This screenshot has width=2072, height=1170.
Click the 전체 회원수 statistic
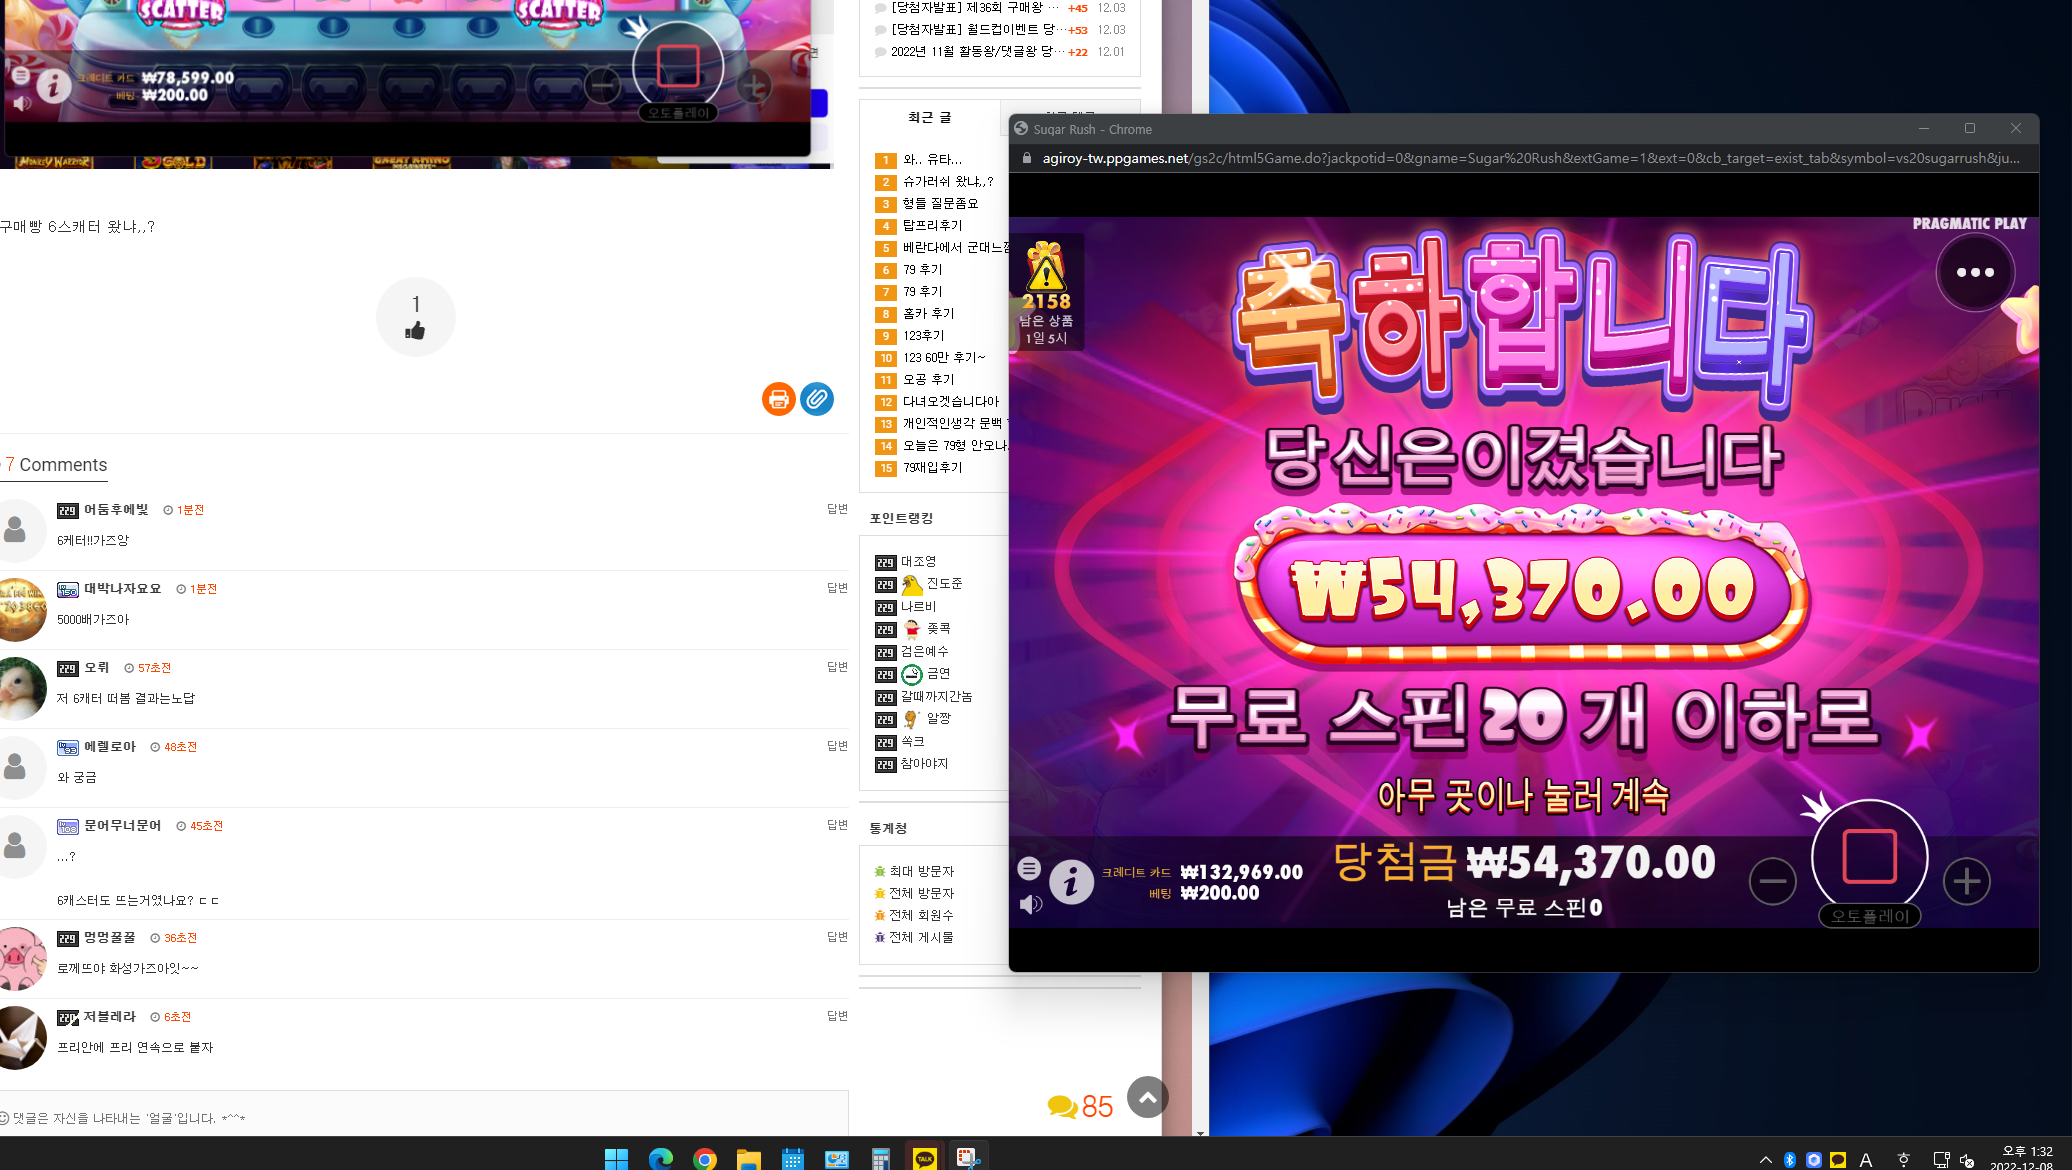[921, 916]
